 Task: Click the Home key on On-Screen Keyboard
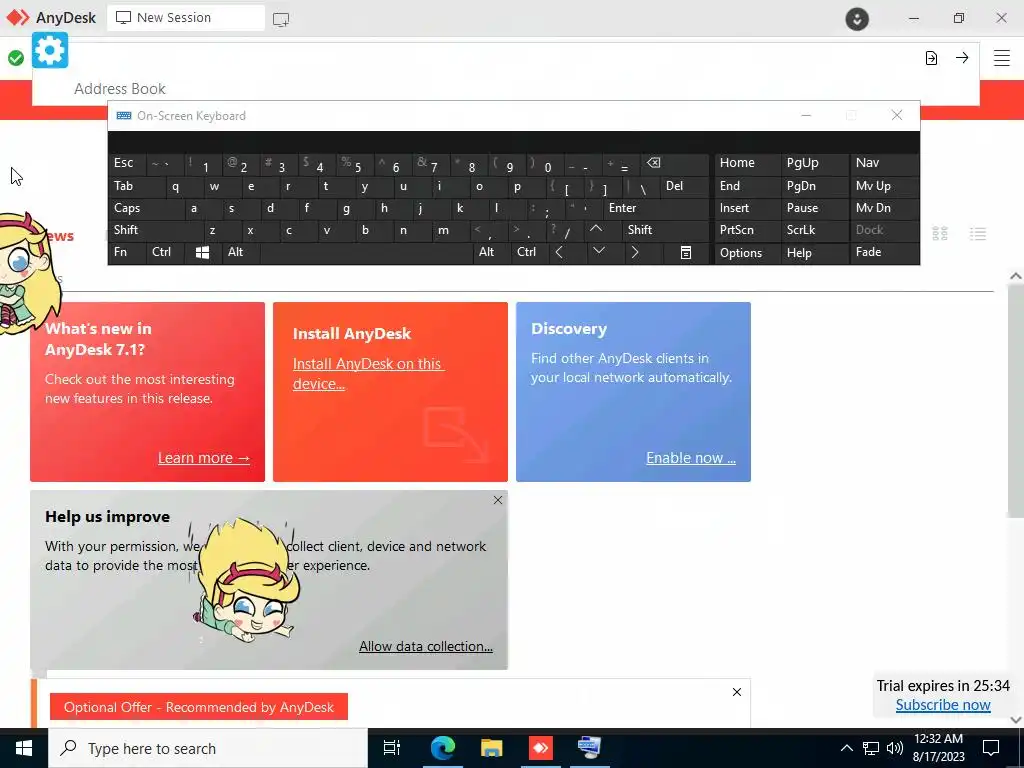click(x=747, y=163)
